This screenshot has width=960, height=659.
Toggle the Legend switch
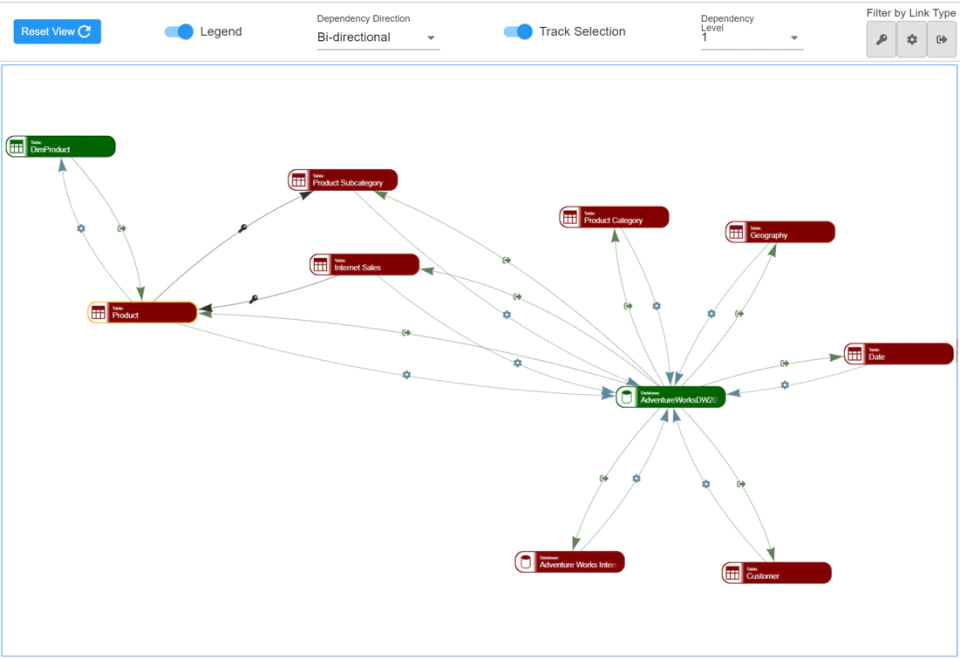179,32
